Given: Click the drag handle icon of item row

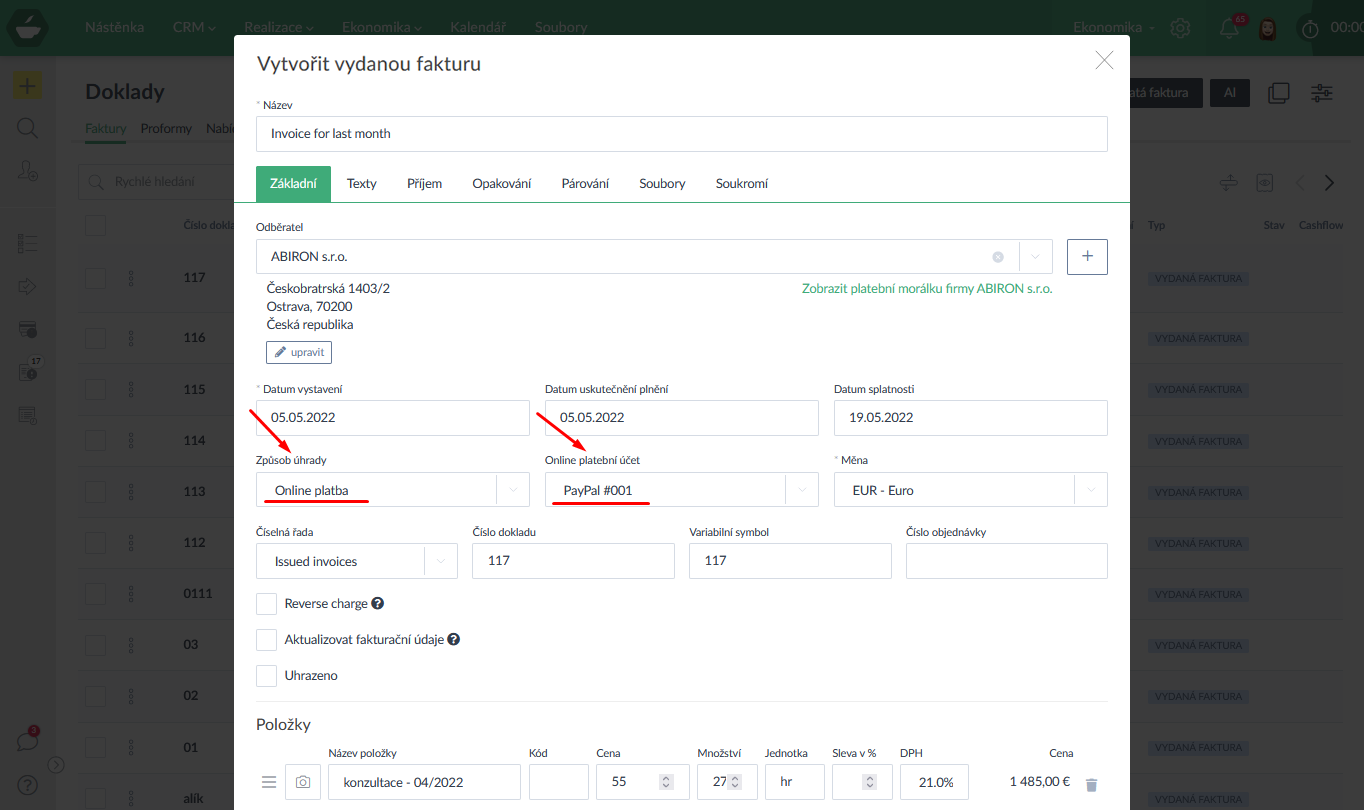Looking at the screenshot, I should pos(268,782).
